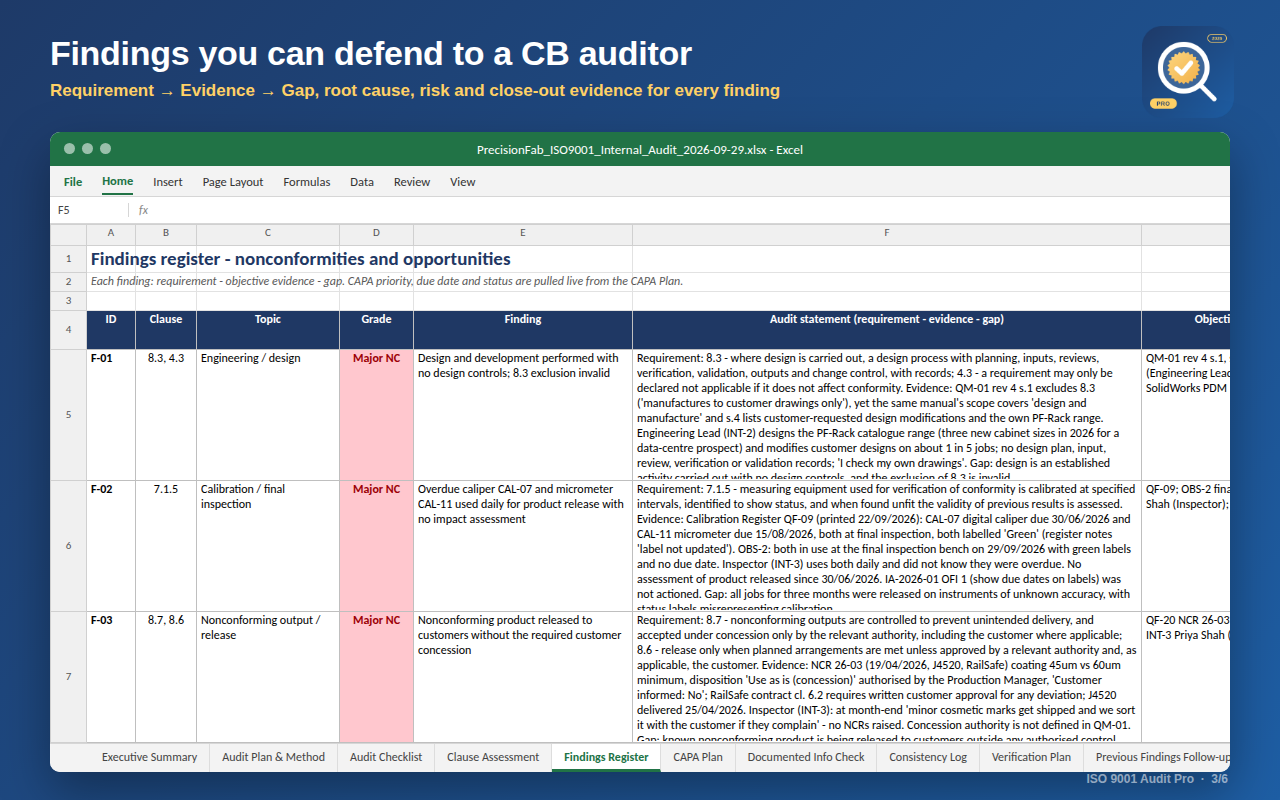Select row 4 header
This screenshot has height=800, width=1280.
pyautogui.click(x=69, y=329)
